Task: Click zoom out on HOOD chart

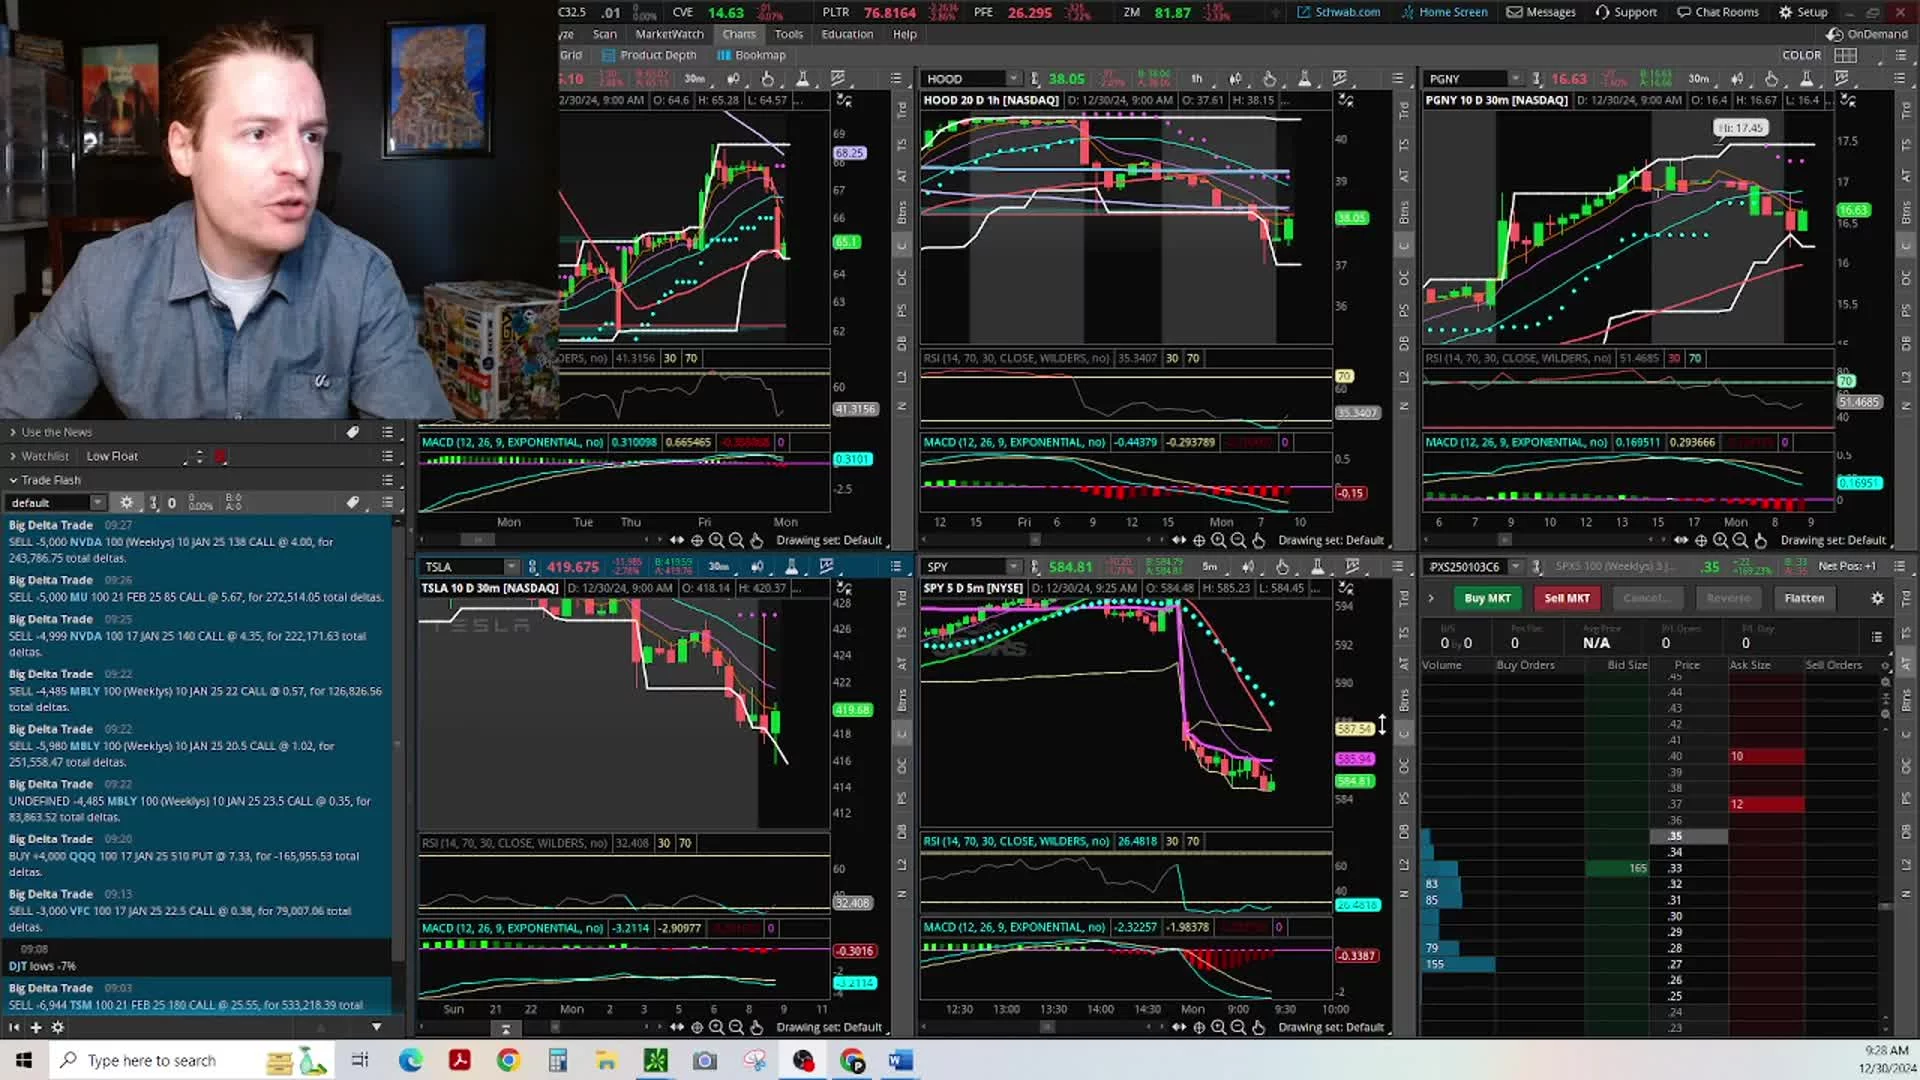Action: point(1238,540)
